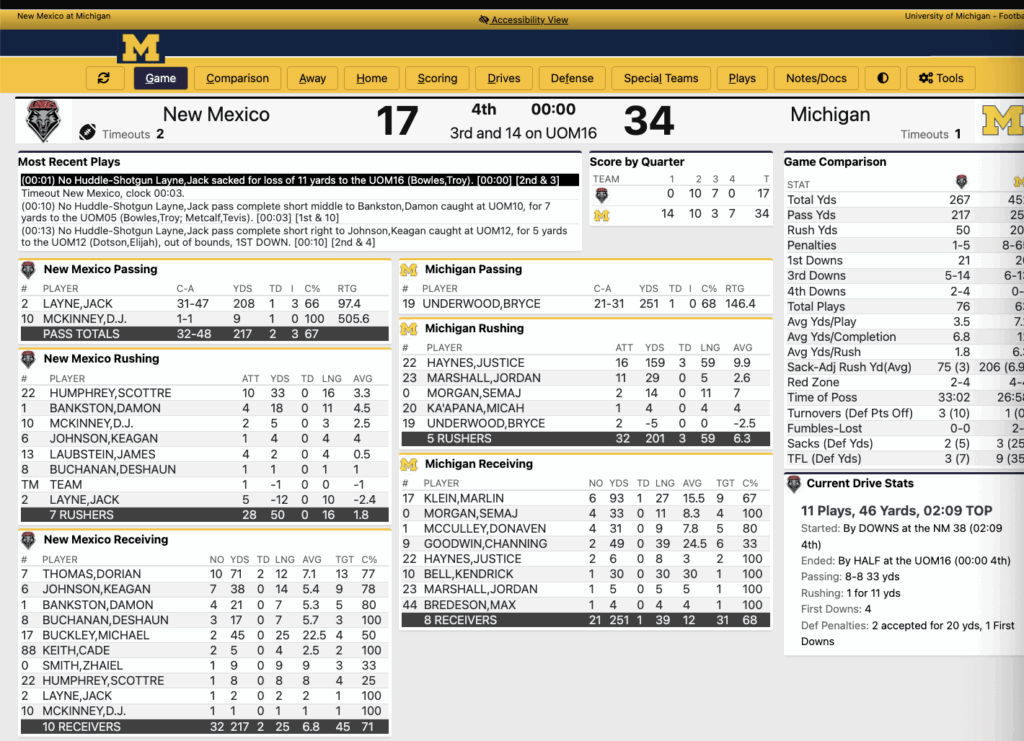The height and width of the screenshot is (741, 1024).
Task: Click the M icon beside Michigan Receiving
Action: click(x=409, y=464)
